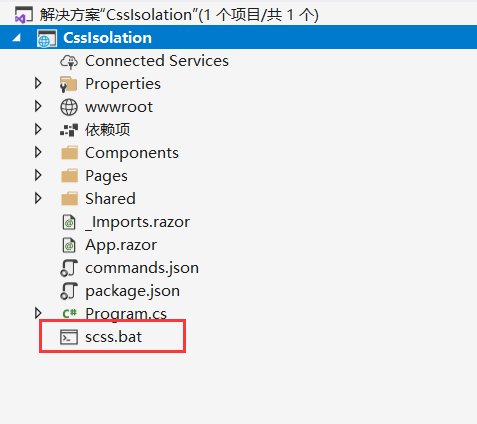Click the Visual Studio solution icon

pos(24,15)
